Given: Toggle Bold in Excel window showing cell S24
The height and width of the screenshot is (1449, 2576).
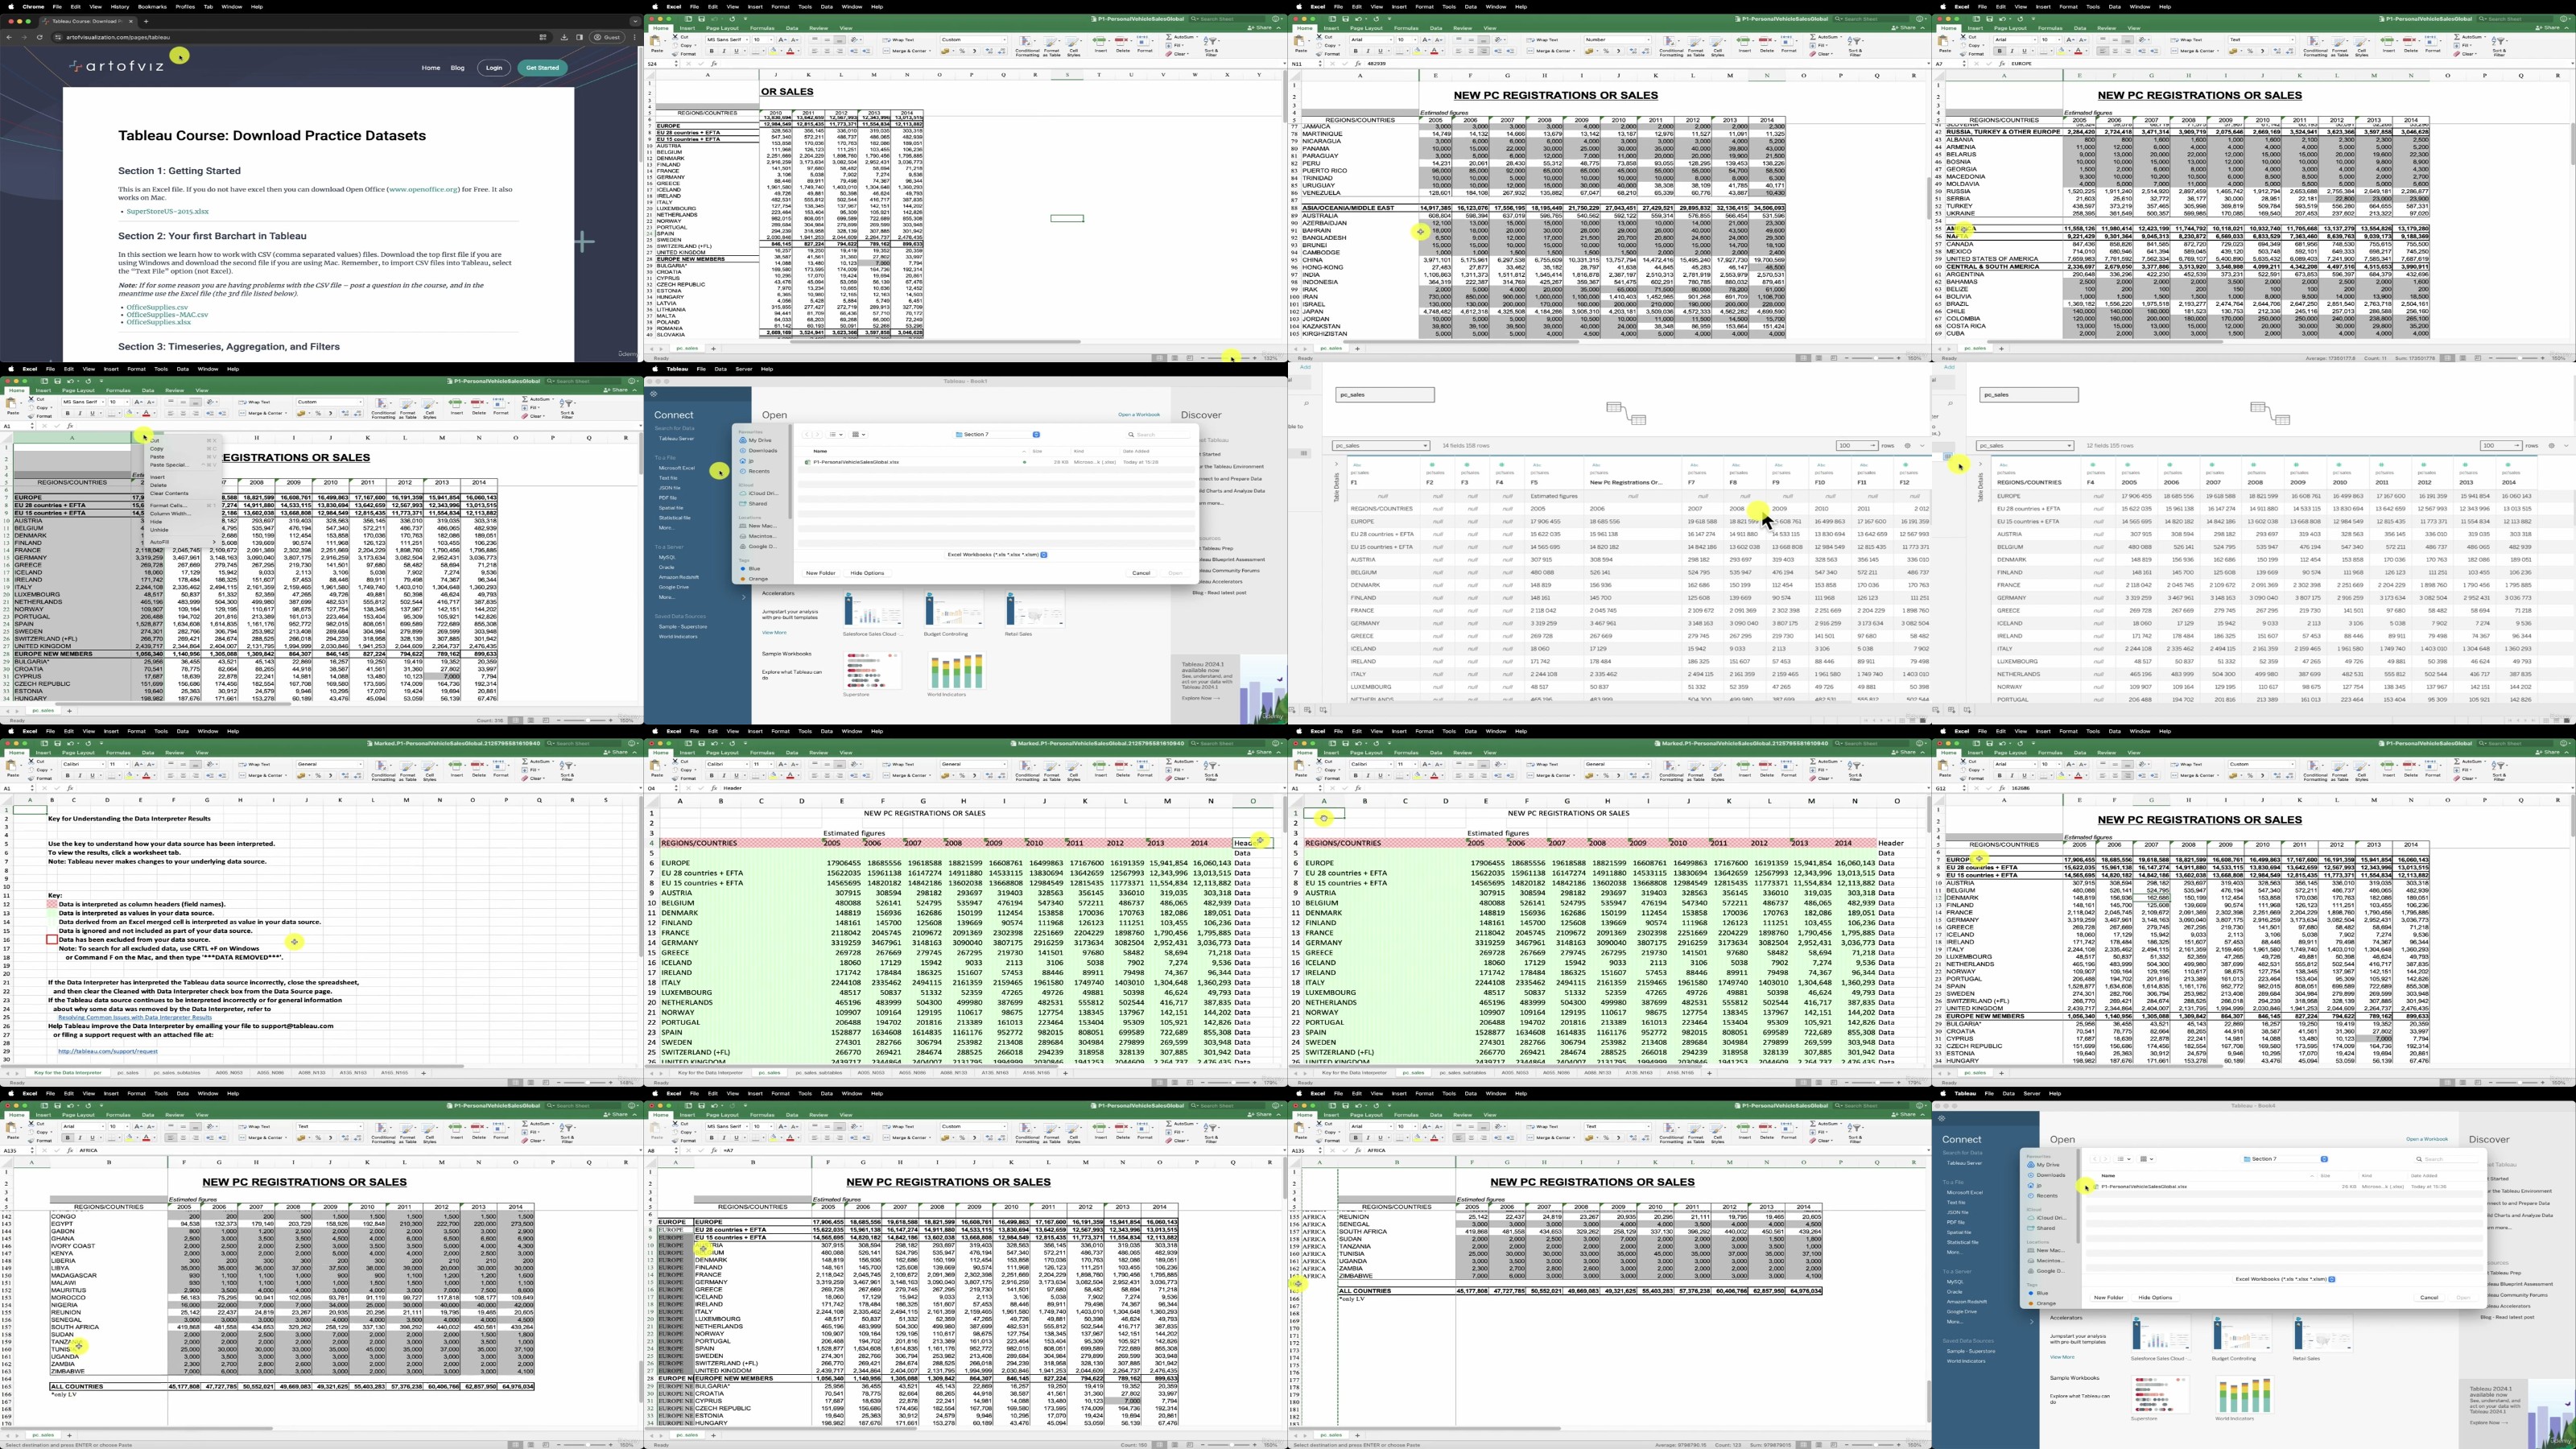Looking at the screenshot, I should 712,51.
